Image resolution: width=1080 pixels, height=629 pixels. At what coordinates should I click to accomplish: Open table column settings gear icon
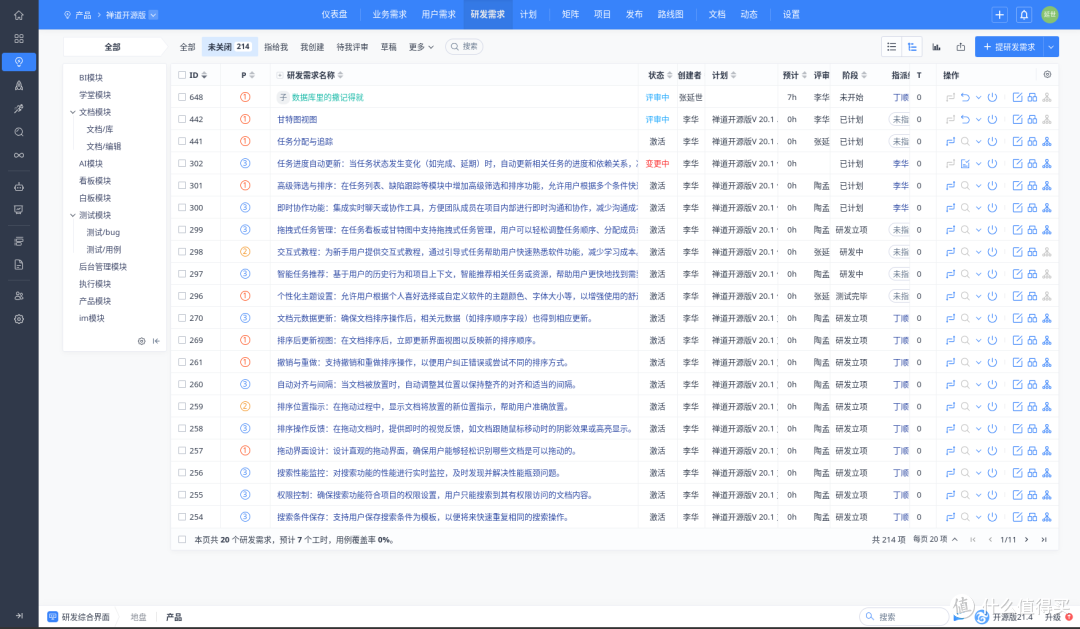(x=1047, y=74)
